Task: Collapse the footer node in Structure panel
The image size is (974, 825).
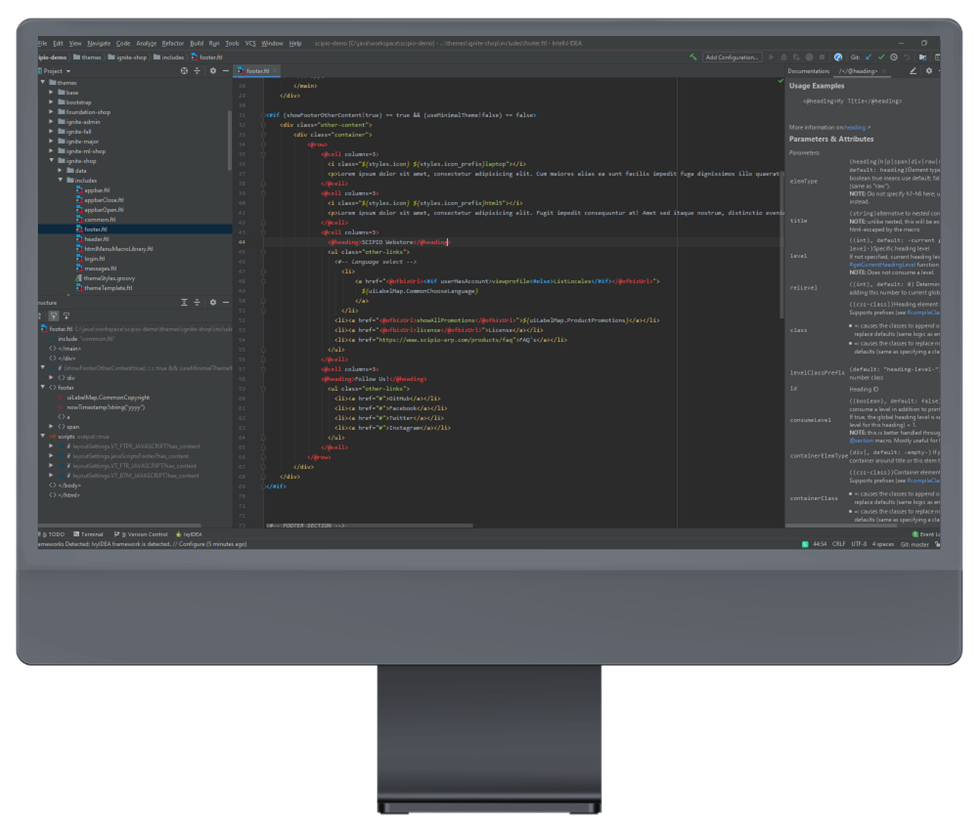Action: point(43,388)
